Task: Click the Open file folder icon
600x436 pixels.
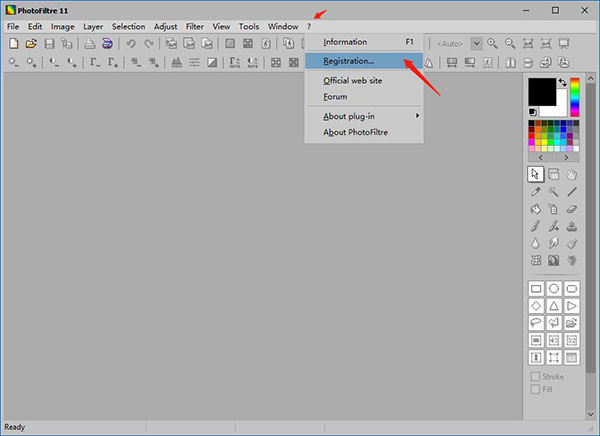Action: 31,43
